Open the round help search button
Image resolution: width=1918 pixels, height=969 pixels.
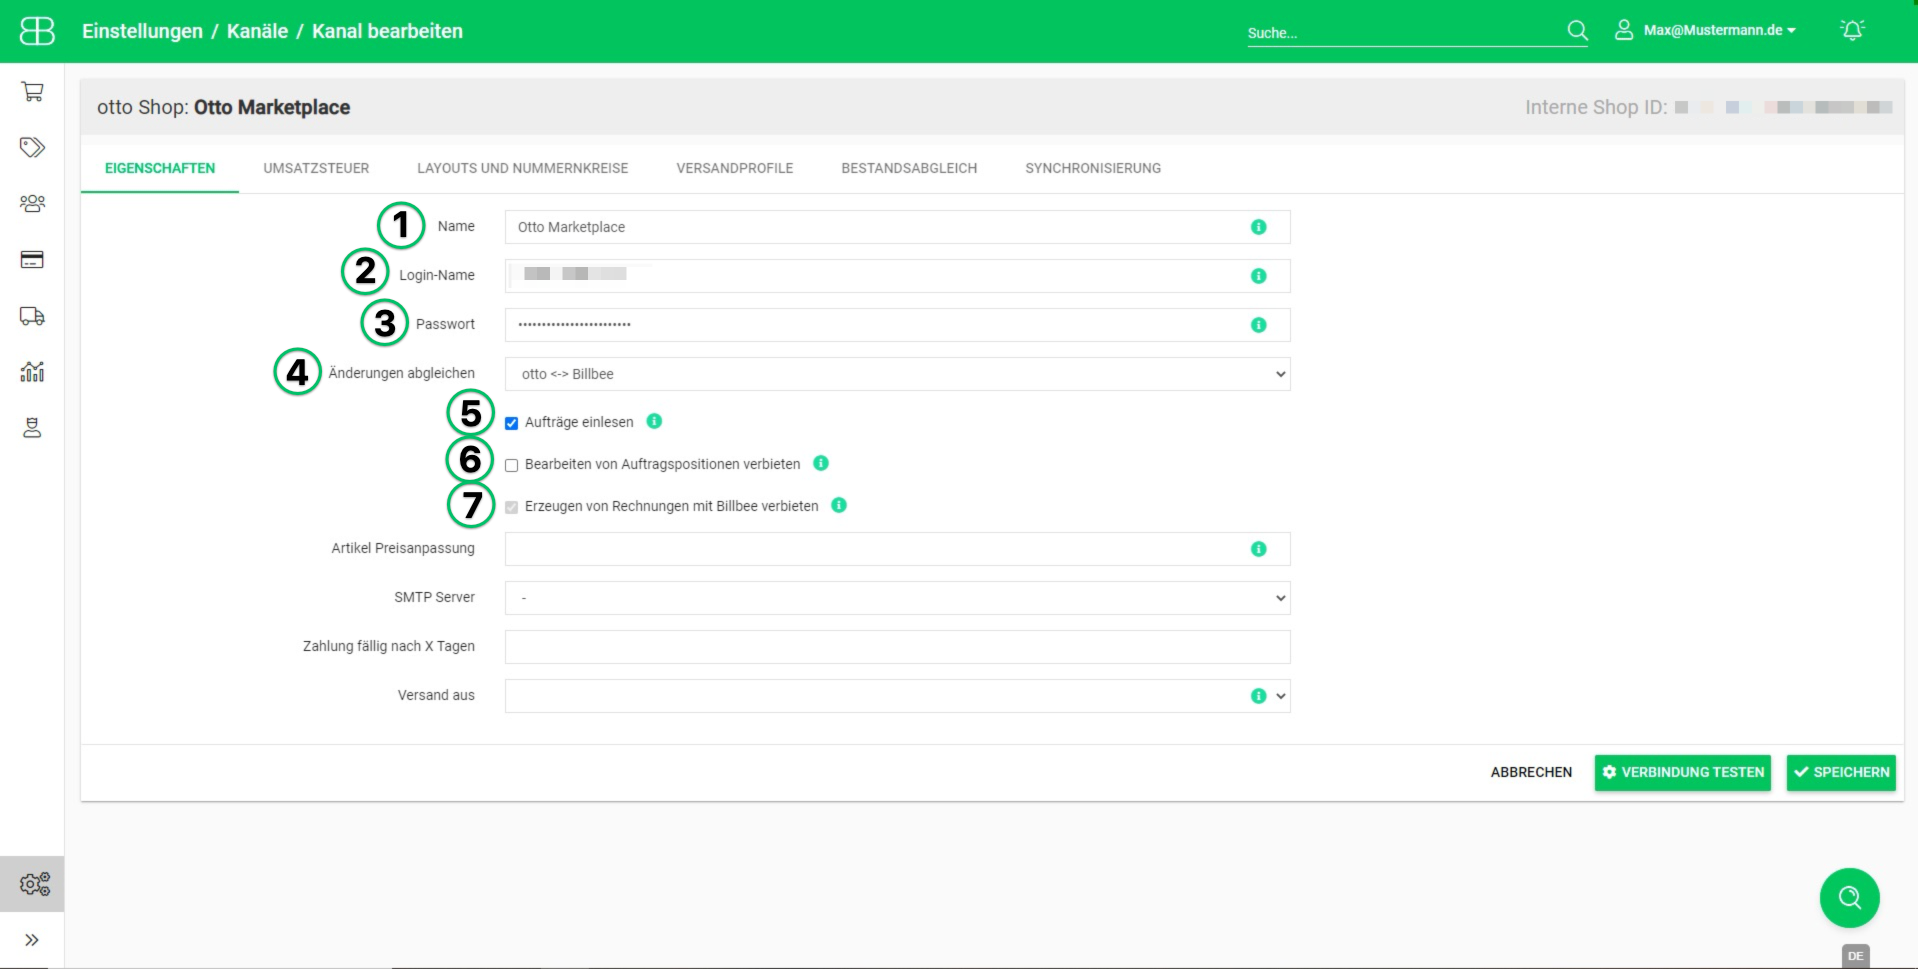click(1849, 898)
